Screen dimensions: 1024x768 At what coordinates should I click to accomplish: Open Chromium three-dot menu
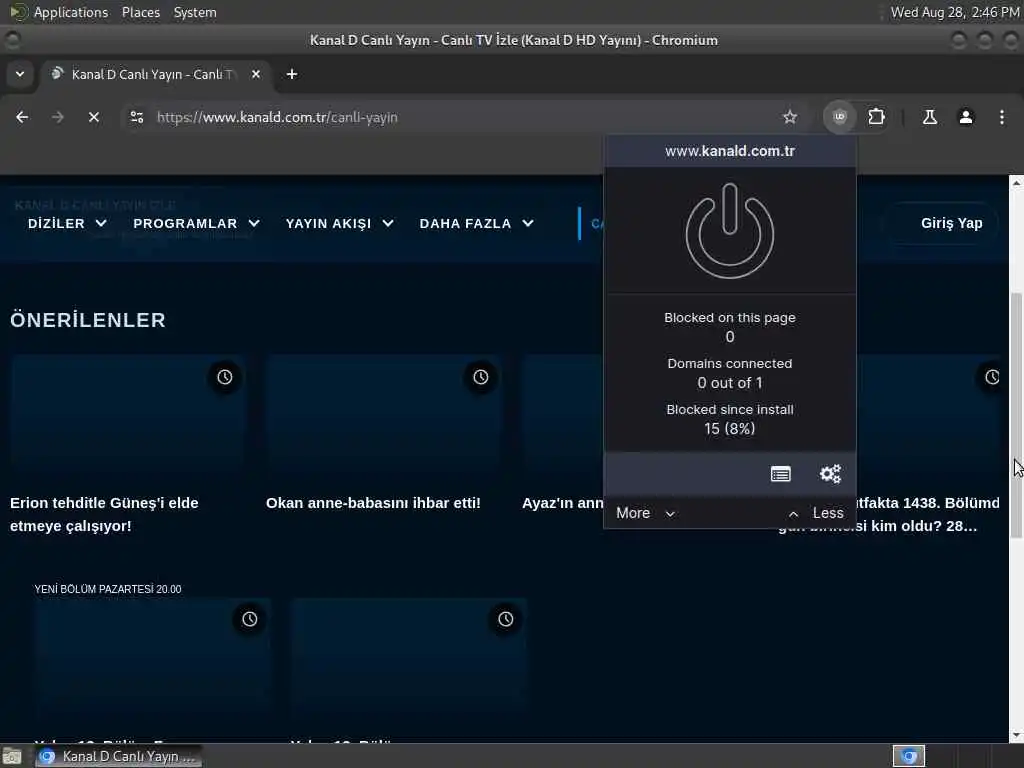[x=1002, y=117]
